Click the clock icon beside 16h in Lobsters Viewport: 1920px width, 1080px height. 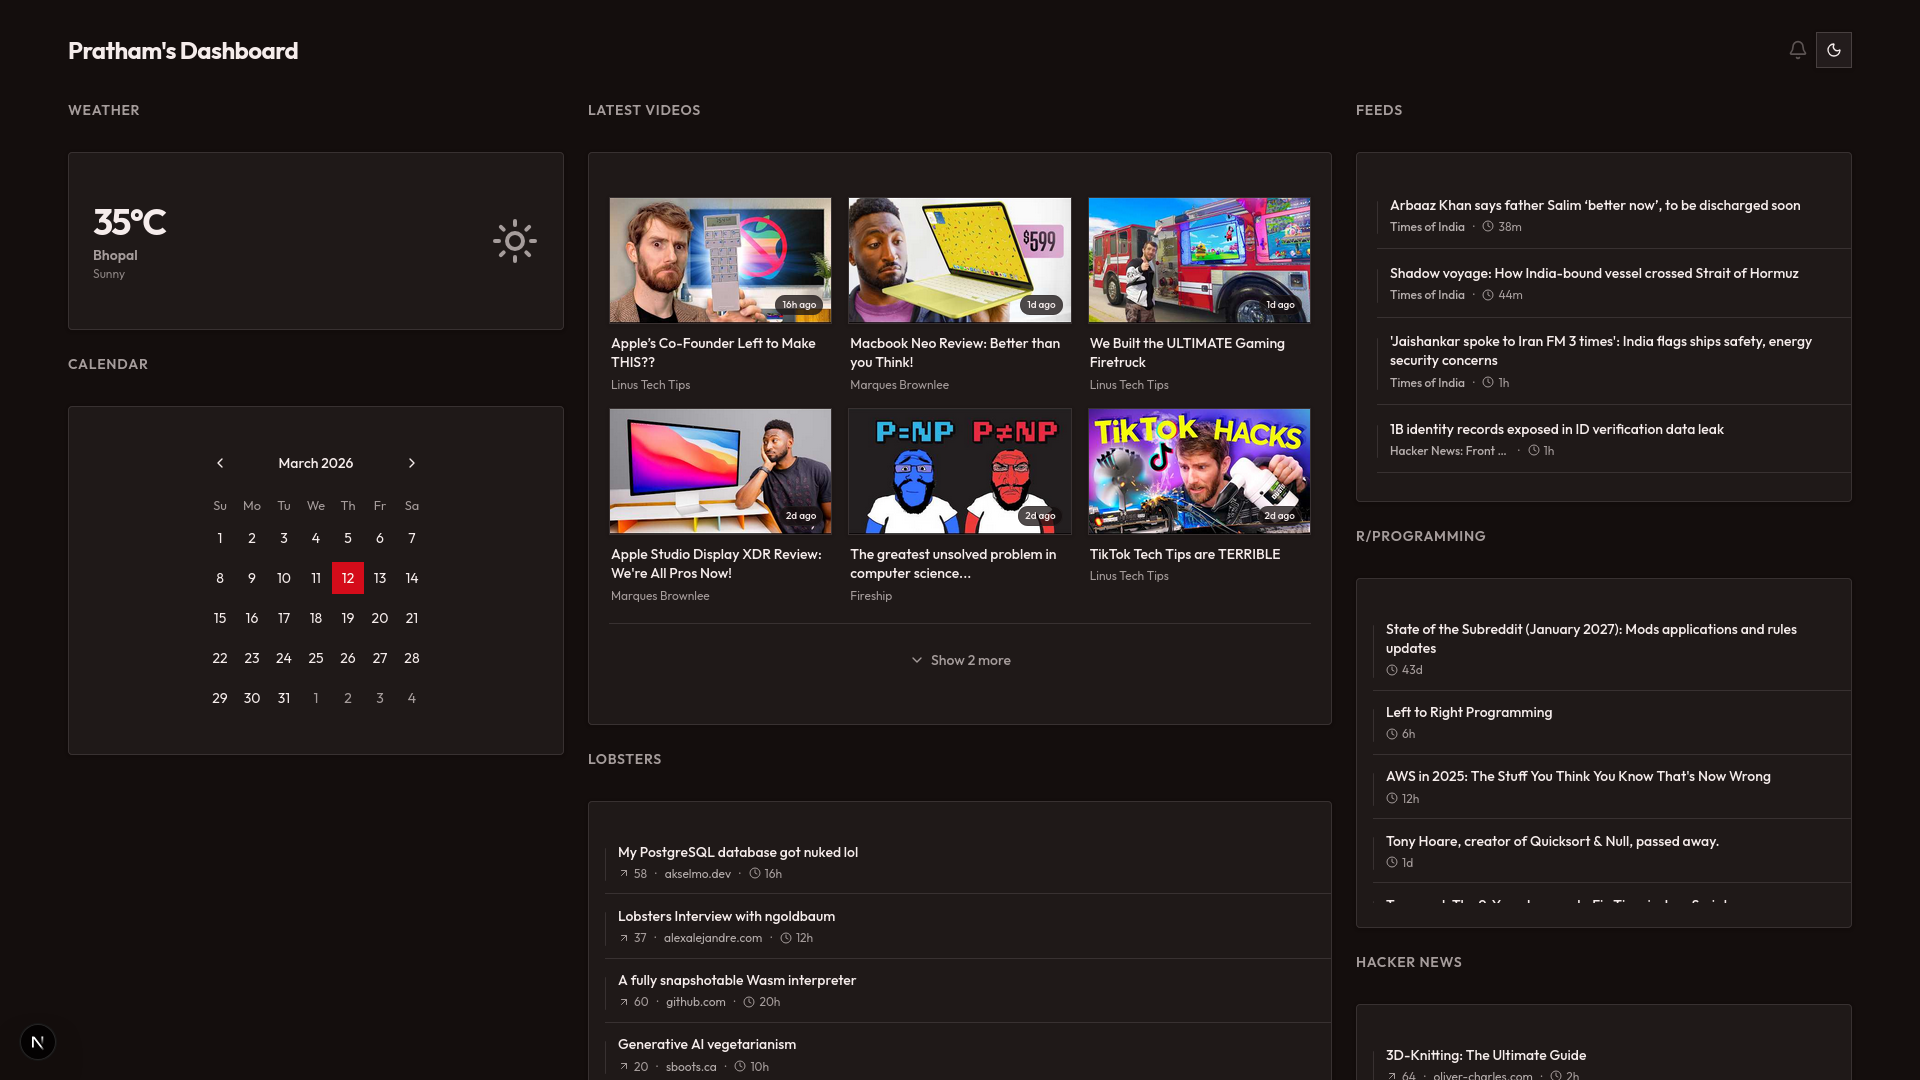(x=755, y=873)
